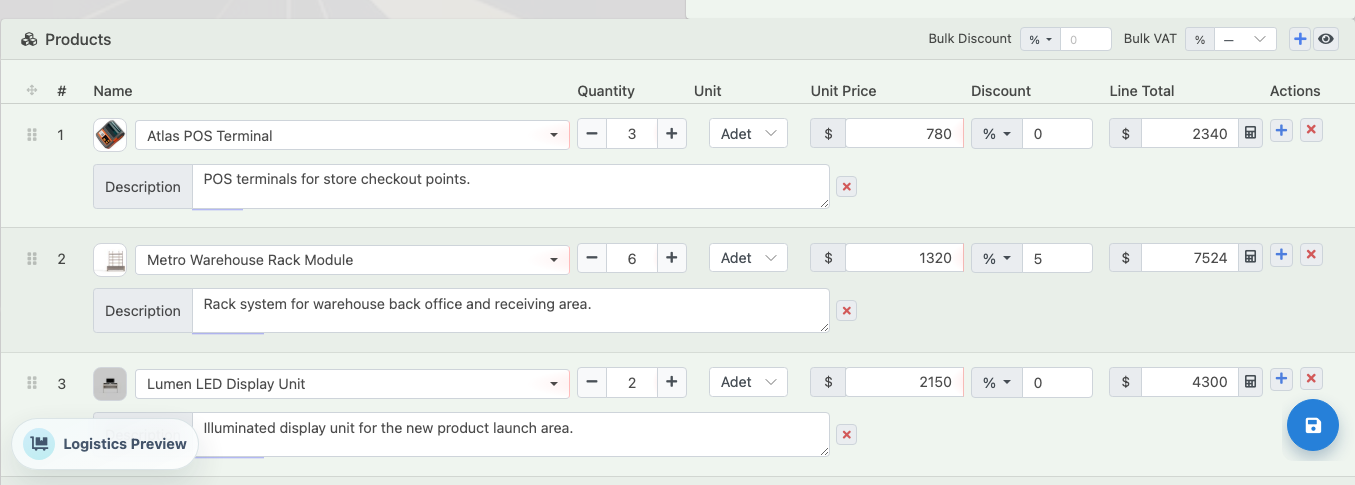Screen dimensions: 1355x485
Task: Click the move icon in table header
Action: (31, 90)
